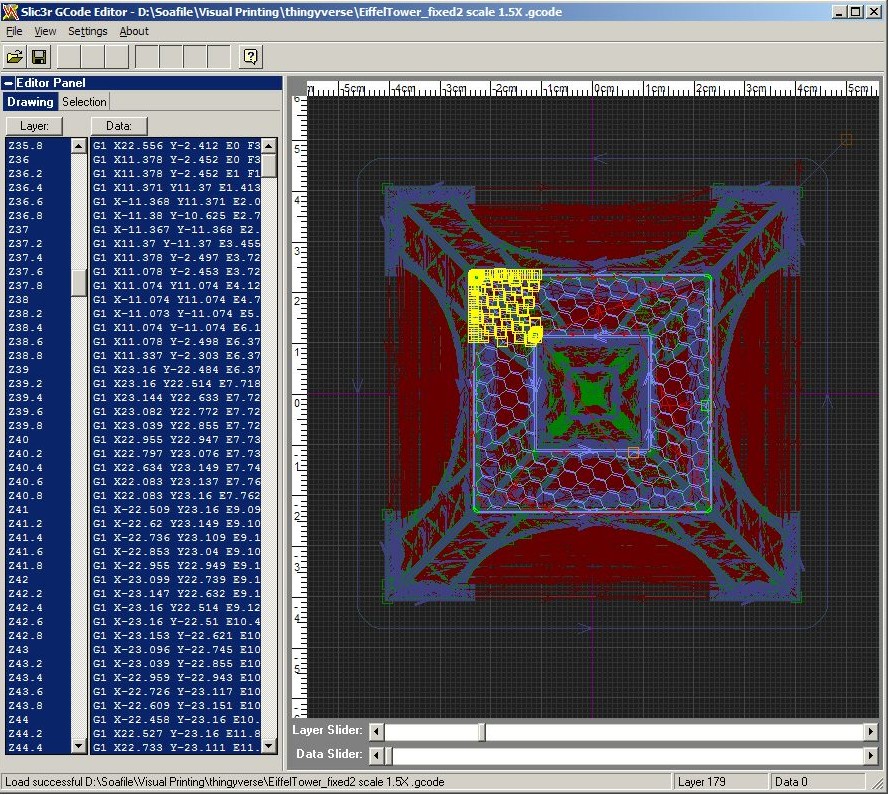Screen dimensions: 889x795
Task: Click the Open file toolbar icon
Action: point(15,57)
